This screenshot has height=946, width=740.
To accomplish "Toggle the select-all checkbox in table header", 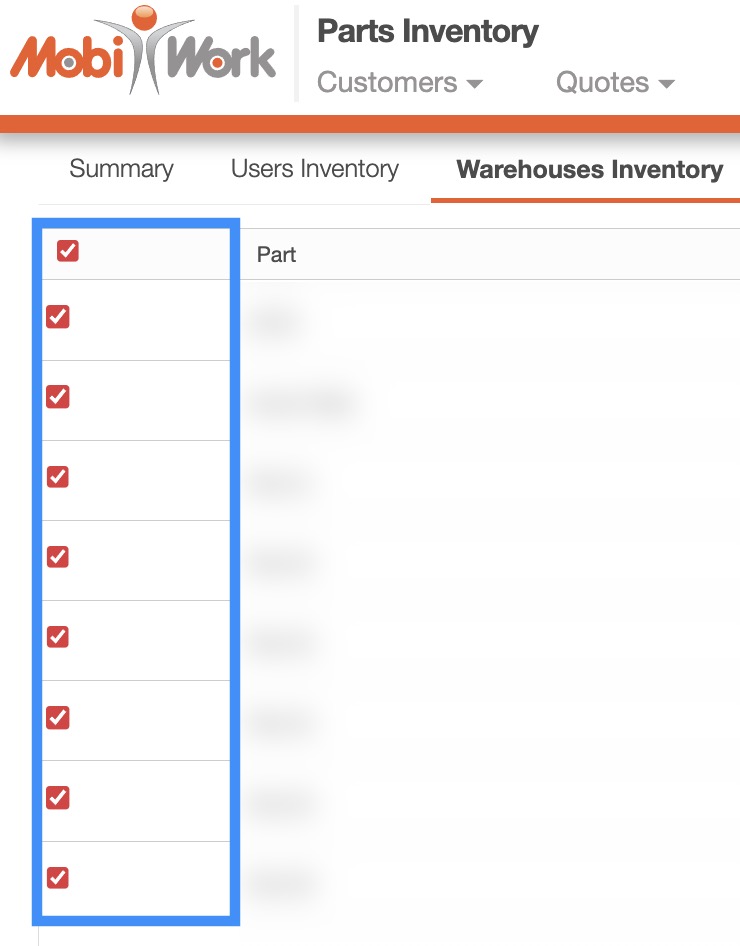I will (x=68, y=252).
